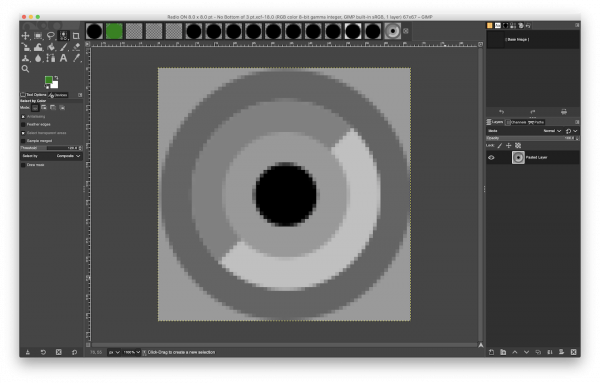The width and height of the screenshot is (600, 383).
Task: Click the green foreground color swatch
Action: click(49, 80)
